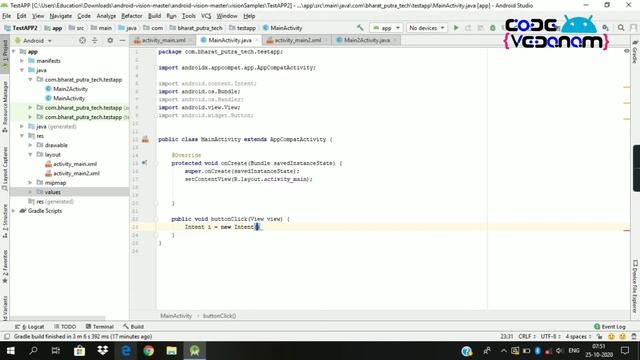Click the inspection eye icon in editor corner

click(627, 51)
